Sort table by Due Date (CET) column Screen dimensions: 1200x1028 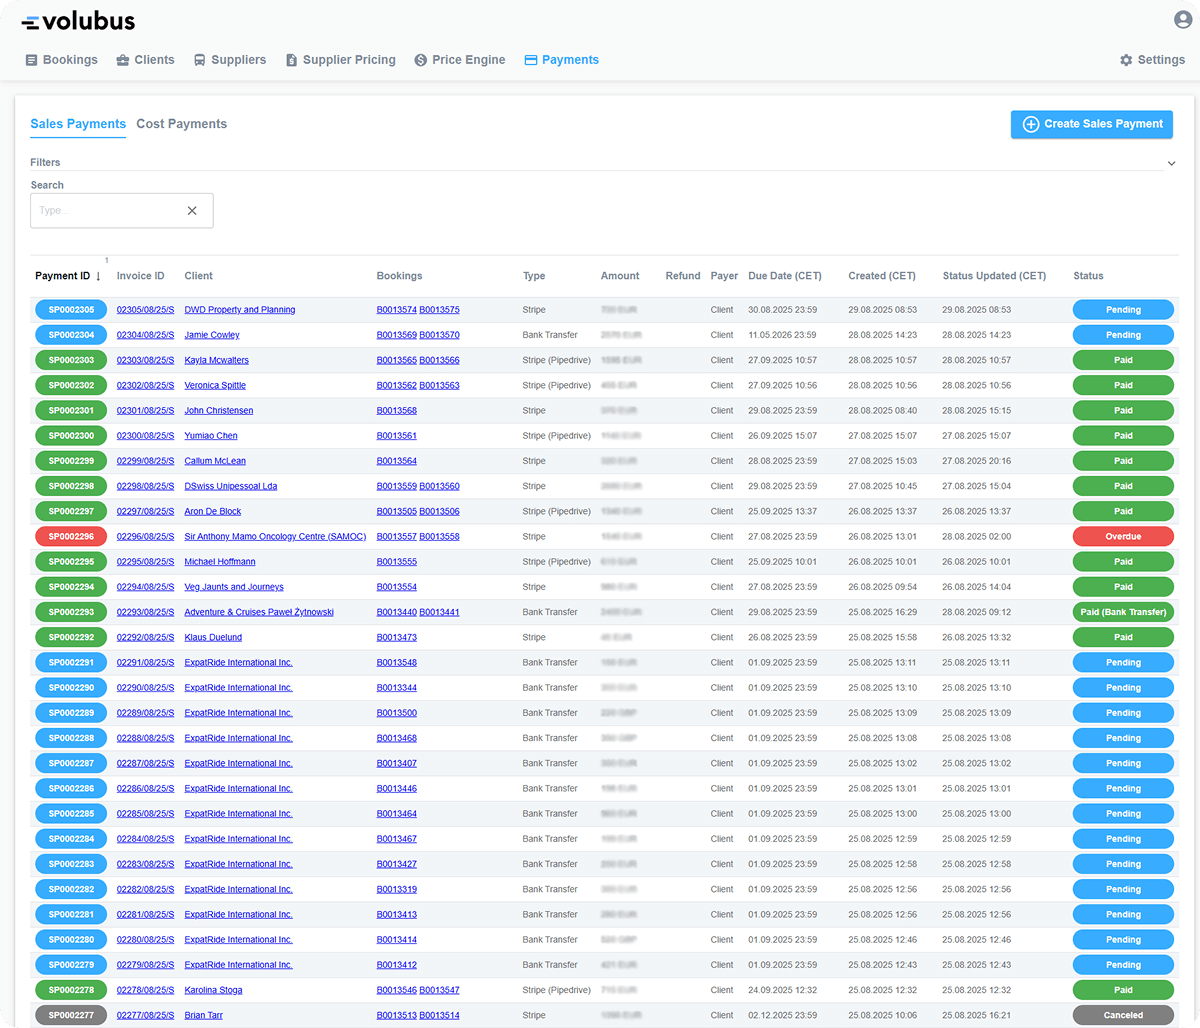(x=784, y=276)
